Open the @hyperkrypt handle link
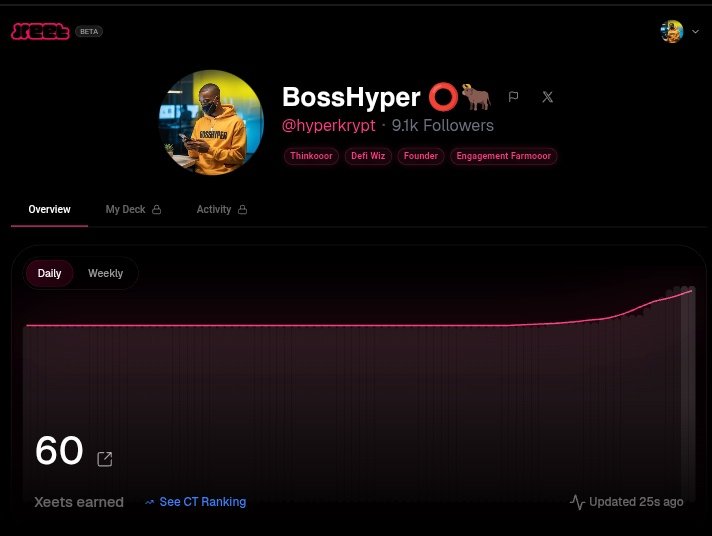712x536 pixels. pyautogui.click(x=329, y=125)
